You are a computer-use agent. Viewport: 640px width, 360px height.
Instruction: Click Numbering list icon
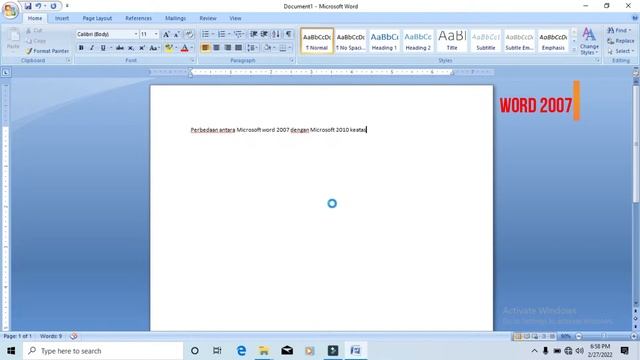(221, 34)
